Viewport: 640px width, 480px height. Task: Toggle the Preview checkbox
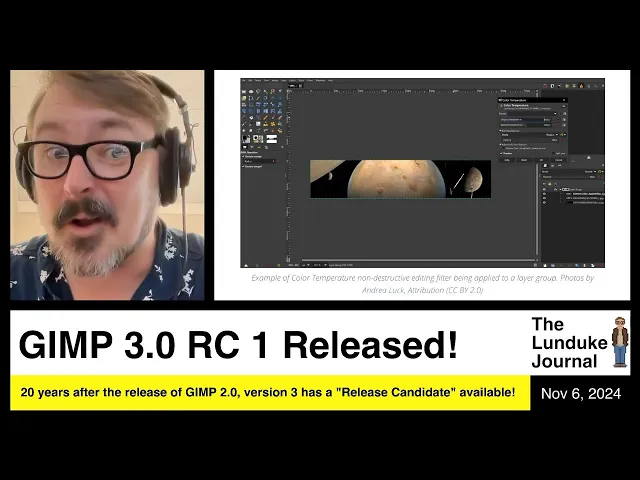[501, 153]
